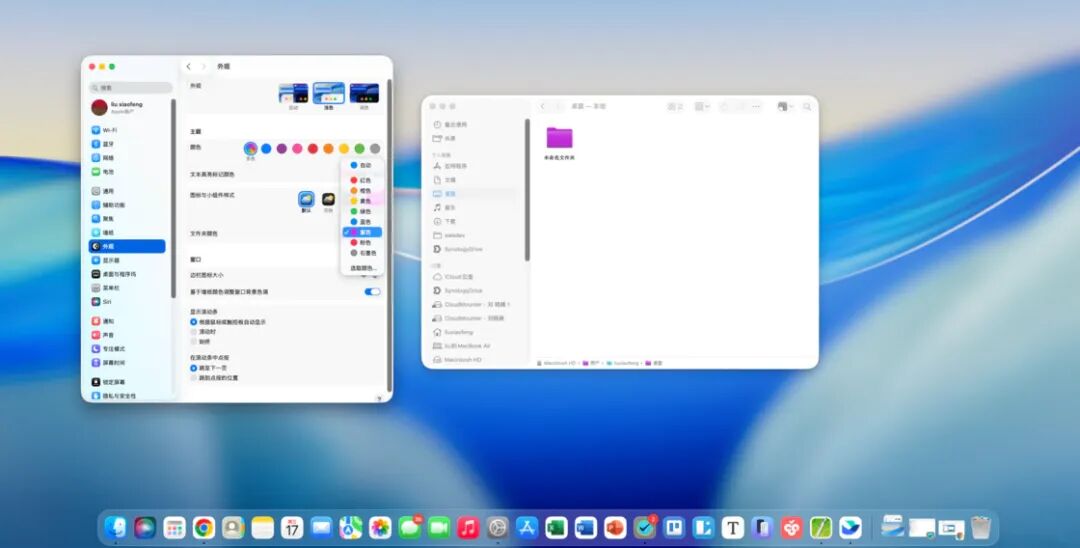Choose Pink in folder color menu
The image size is (1080, 548).
click(362, 242)
